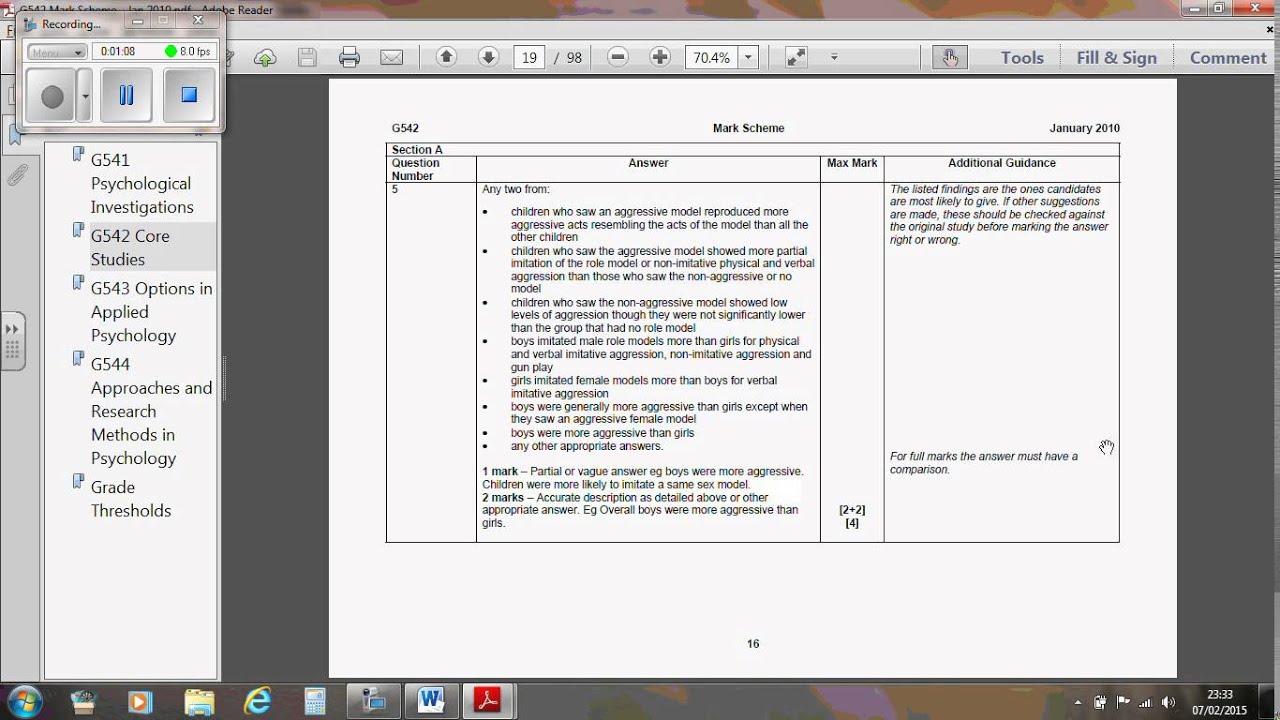This screenshot has height=720, width=1280.
Task: Click the Grade Thresholds bookmark ribbon icon
Action: pyautogui.click(x=78, y=483)
